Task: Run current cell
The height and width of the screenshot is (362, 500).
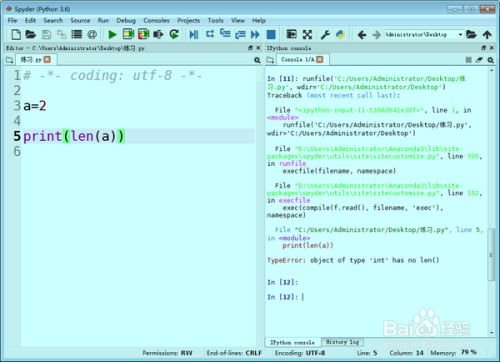Action: tap(128, 34)
